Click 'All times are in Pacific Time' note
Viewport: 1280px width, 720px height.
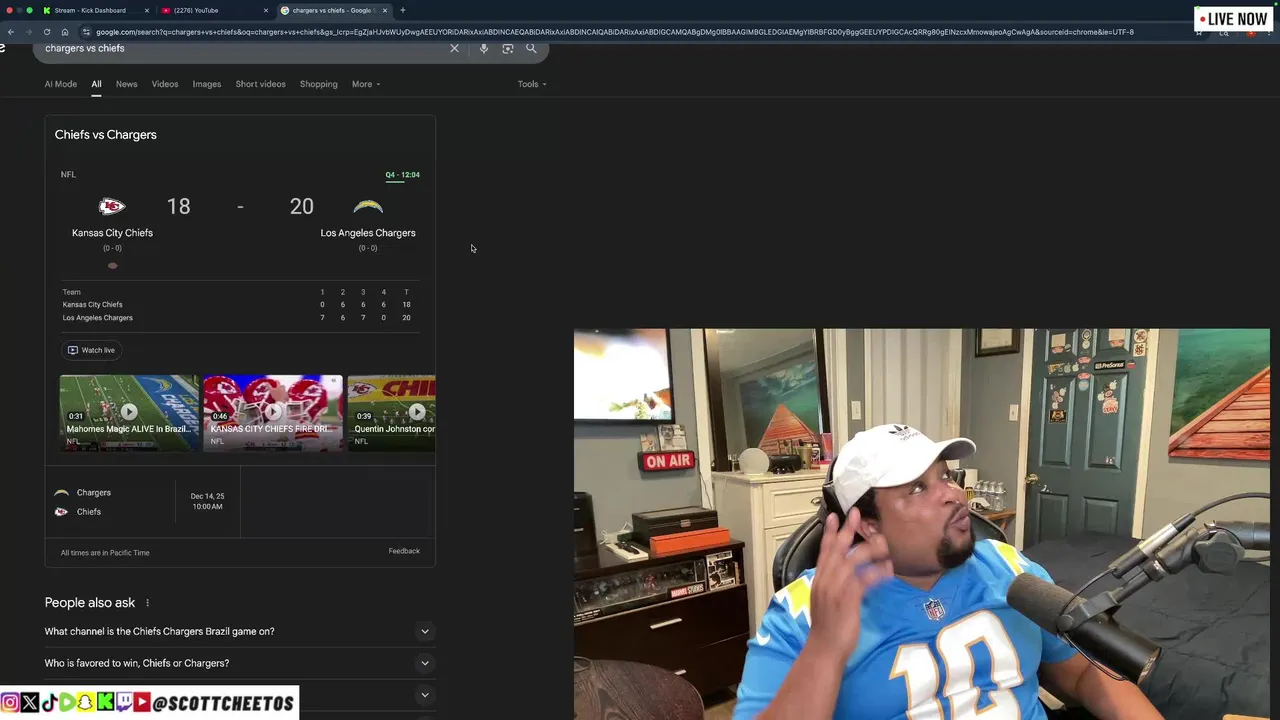pos(105,553)
